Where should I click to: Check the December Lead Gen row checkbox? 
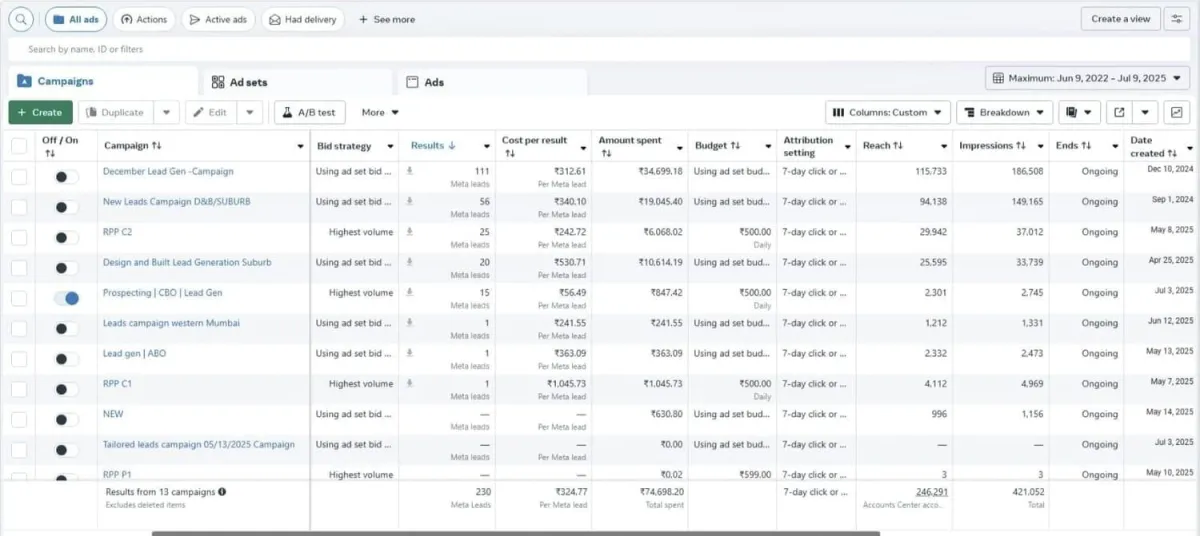click(x=19, y=177)
